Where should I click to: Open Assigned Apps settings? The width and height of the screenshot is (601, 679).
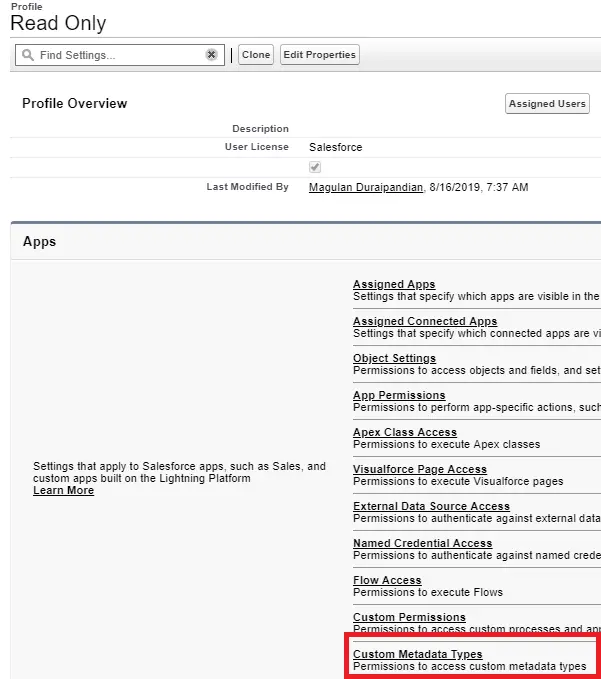point(394,284)
